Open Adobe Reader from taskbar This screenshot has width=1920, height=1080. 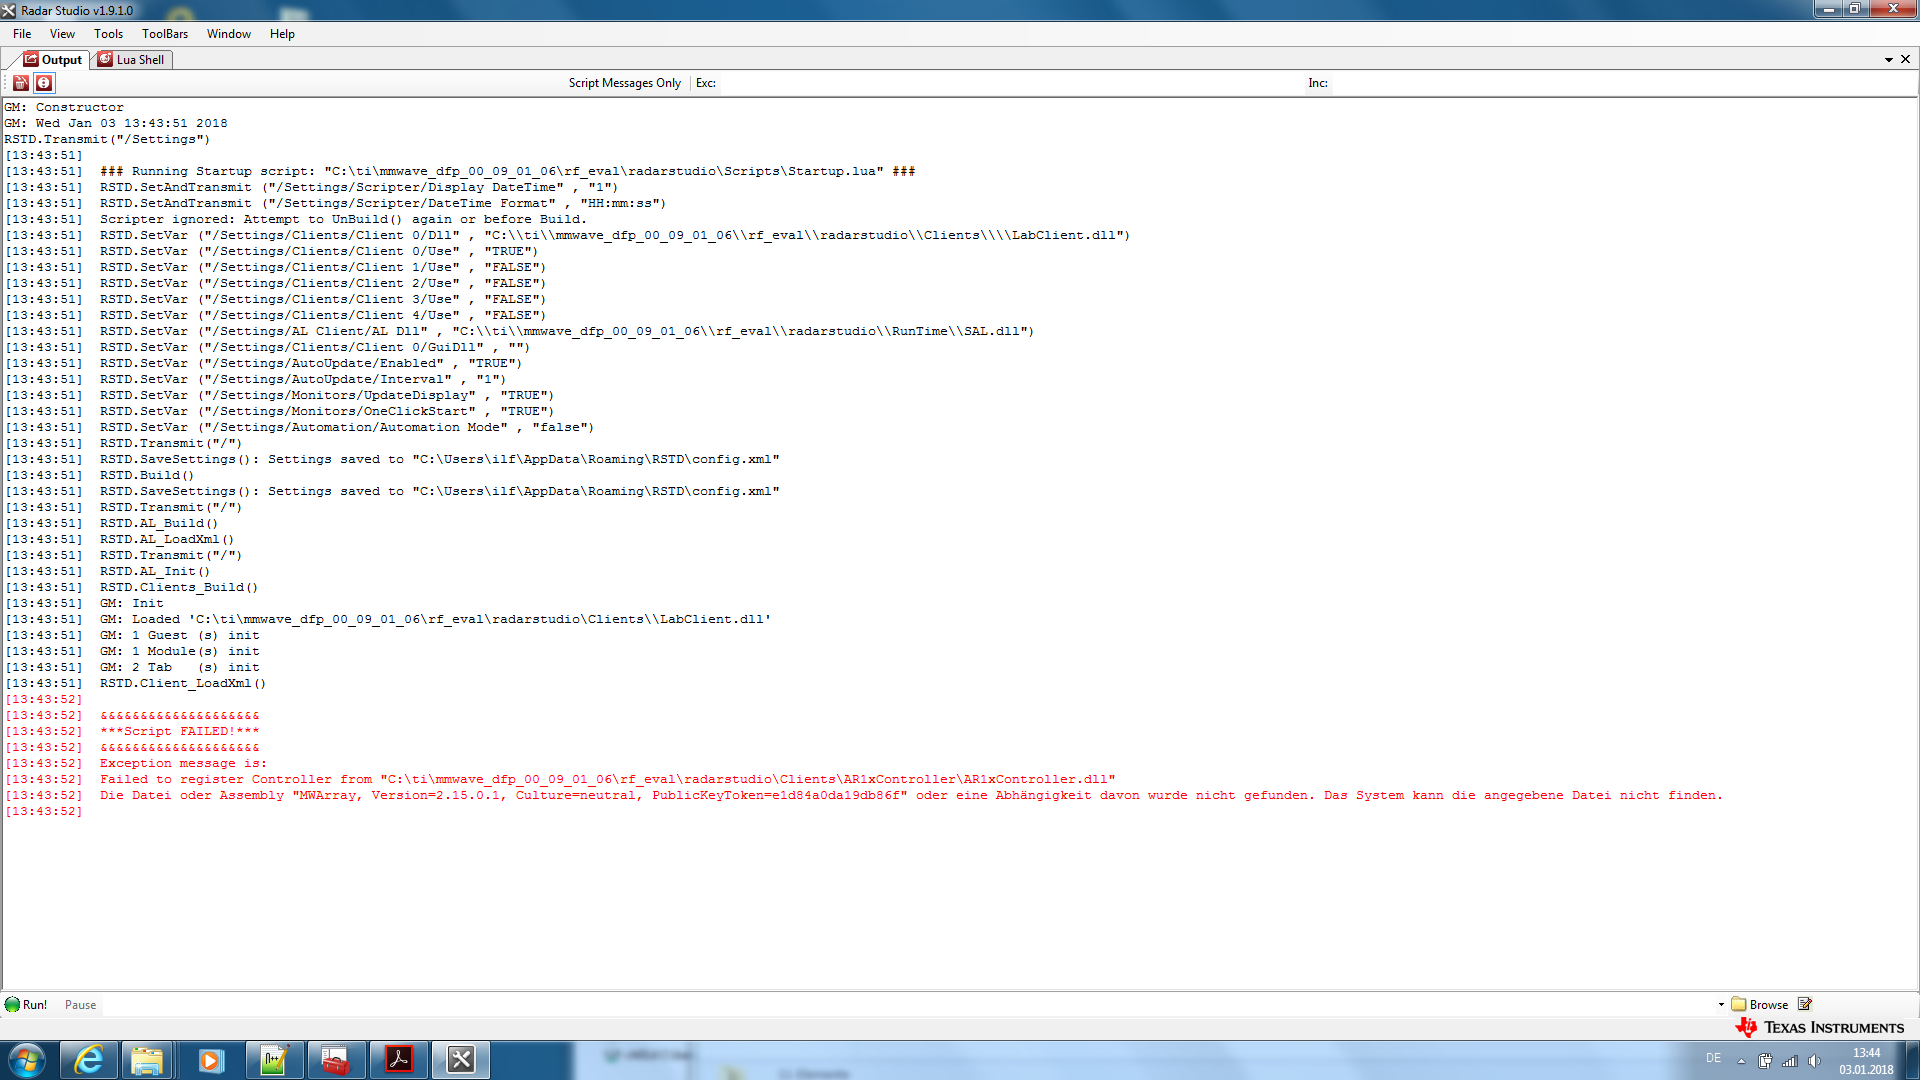[399, 1060]
